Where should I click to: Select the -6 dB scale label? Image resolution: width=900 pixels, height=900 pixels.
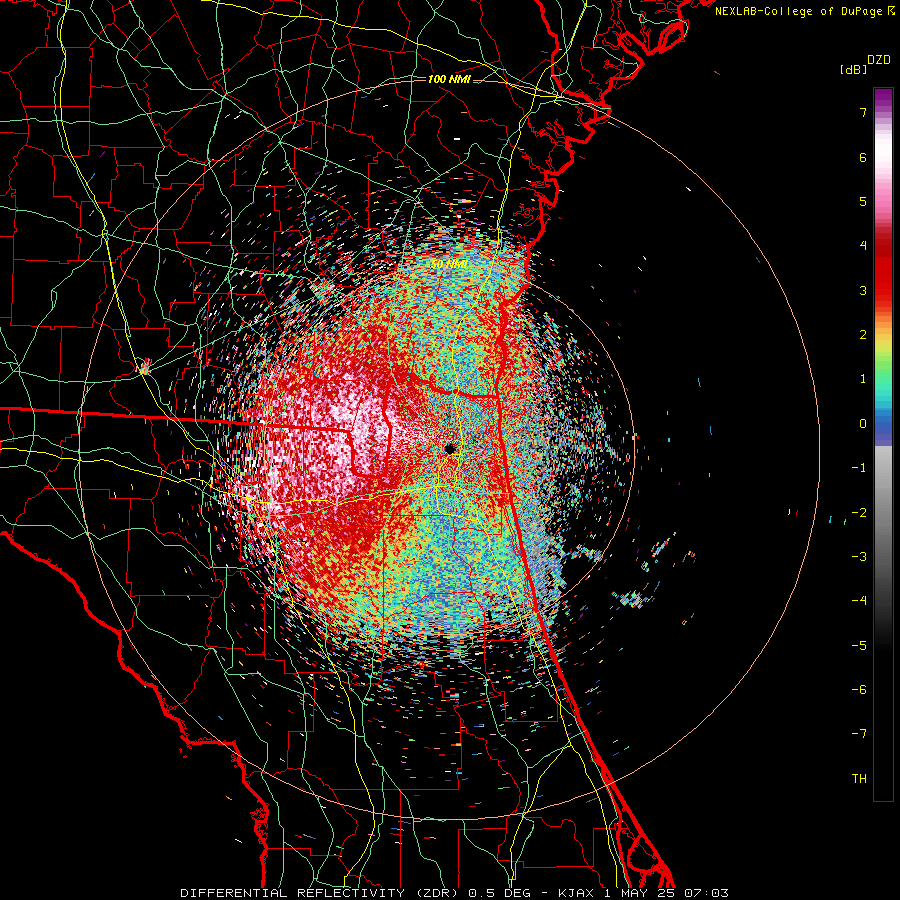click(x=859, y=690)
